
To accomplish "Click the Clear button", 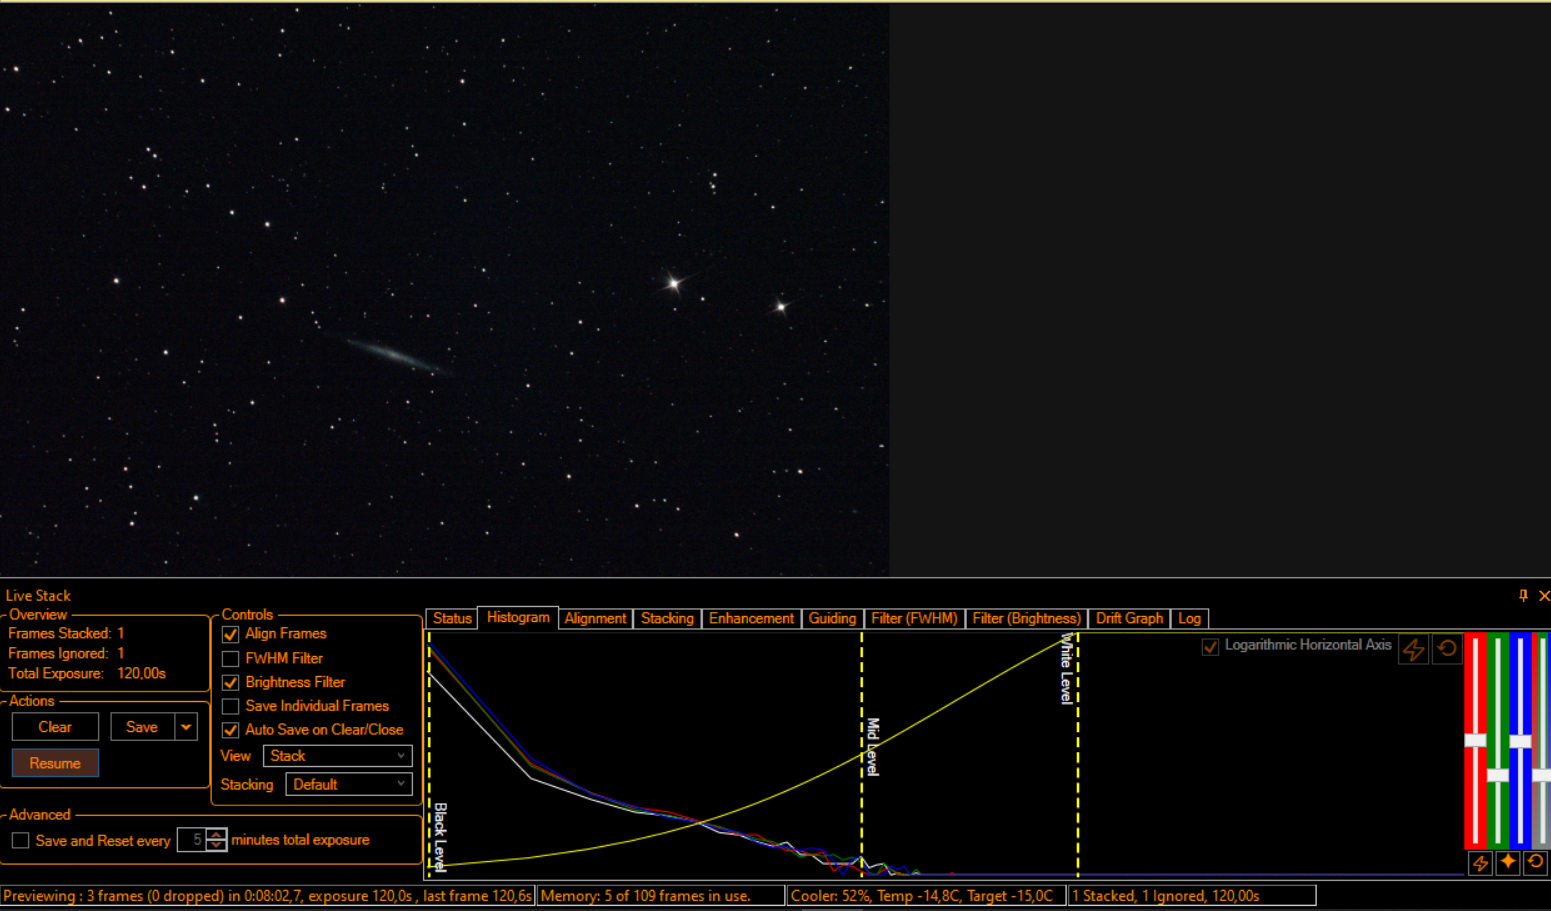I will tap(55, 727).
